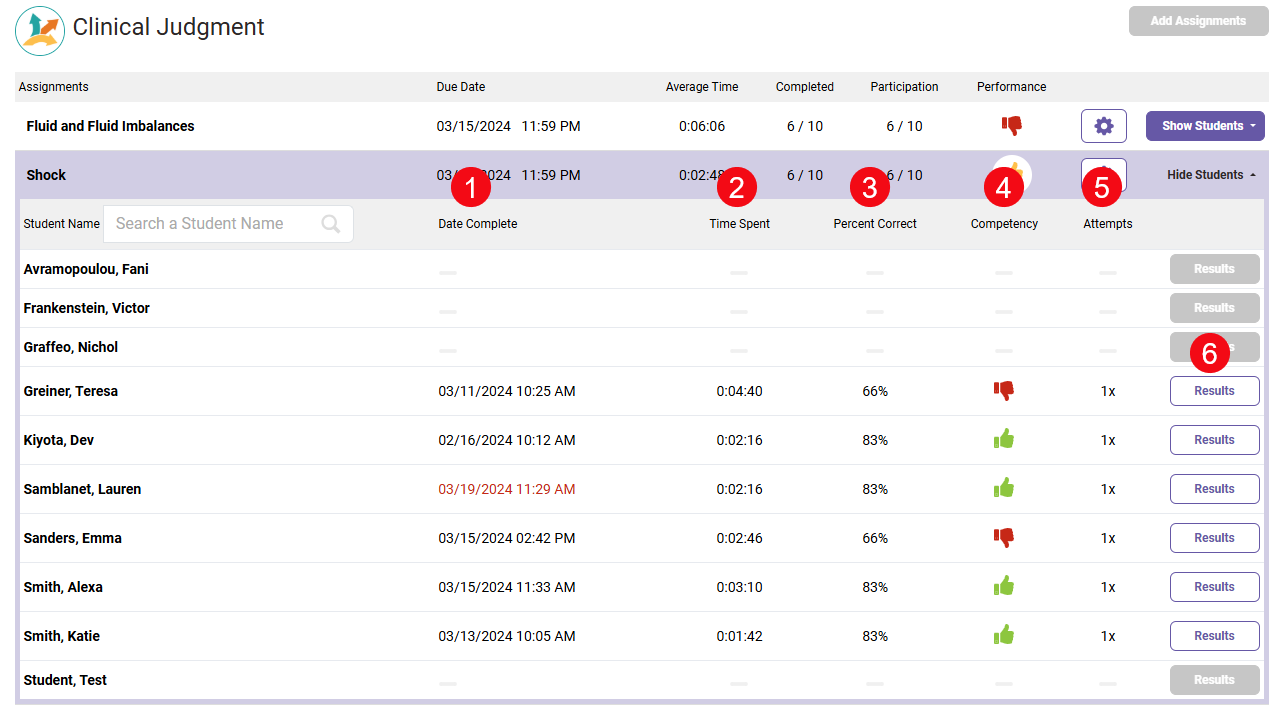
Task: Select the green thumbs-up icon for Smith, Katie
Action: [x=1004, y=635]
